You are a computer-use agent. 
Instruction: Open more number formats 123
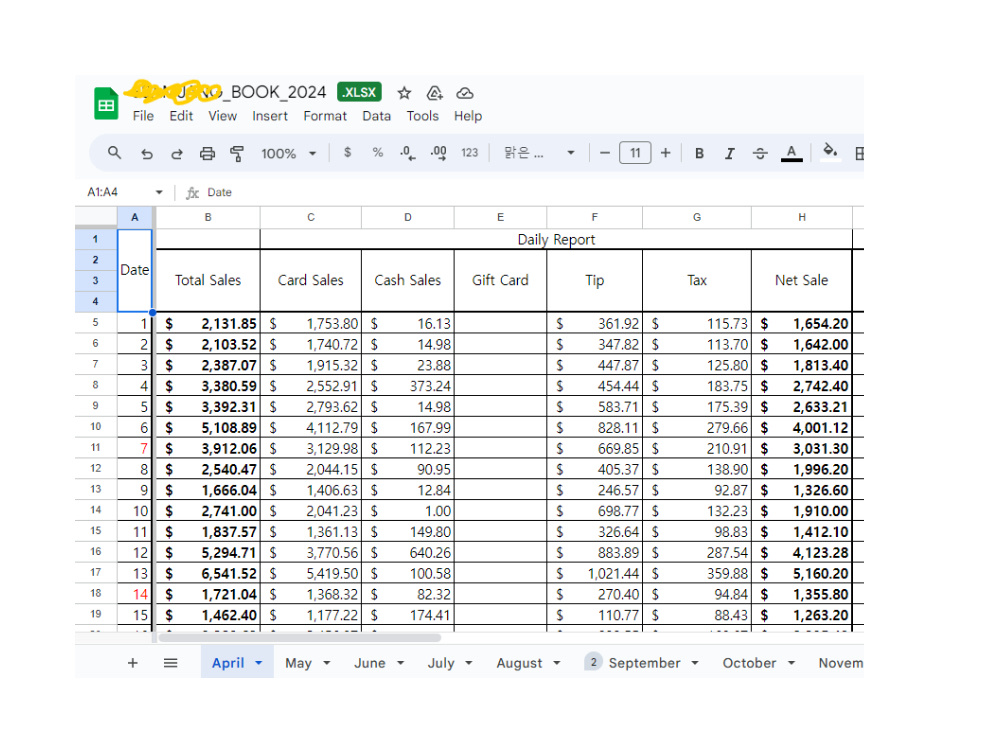[x=469, y=152]
